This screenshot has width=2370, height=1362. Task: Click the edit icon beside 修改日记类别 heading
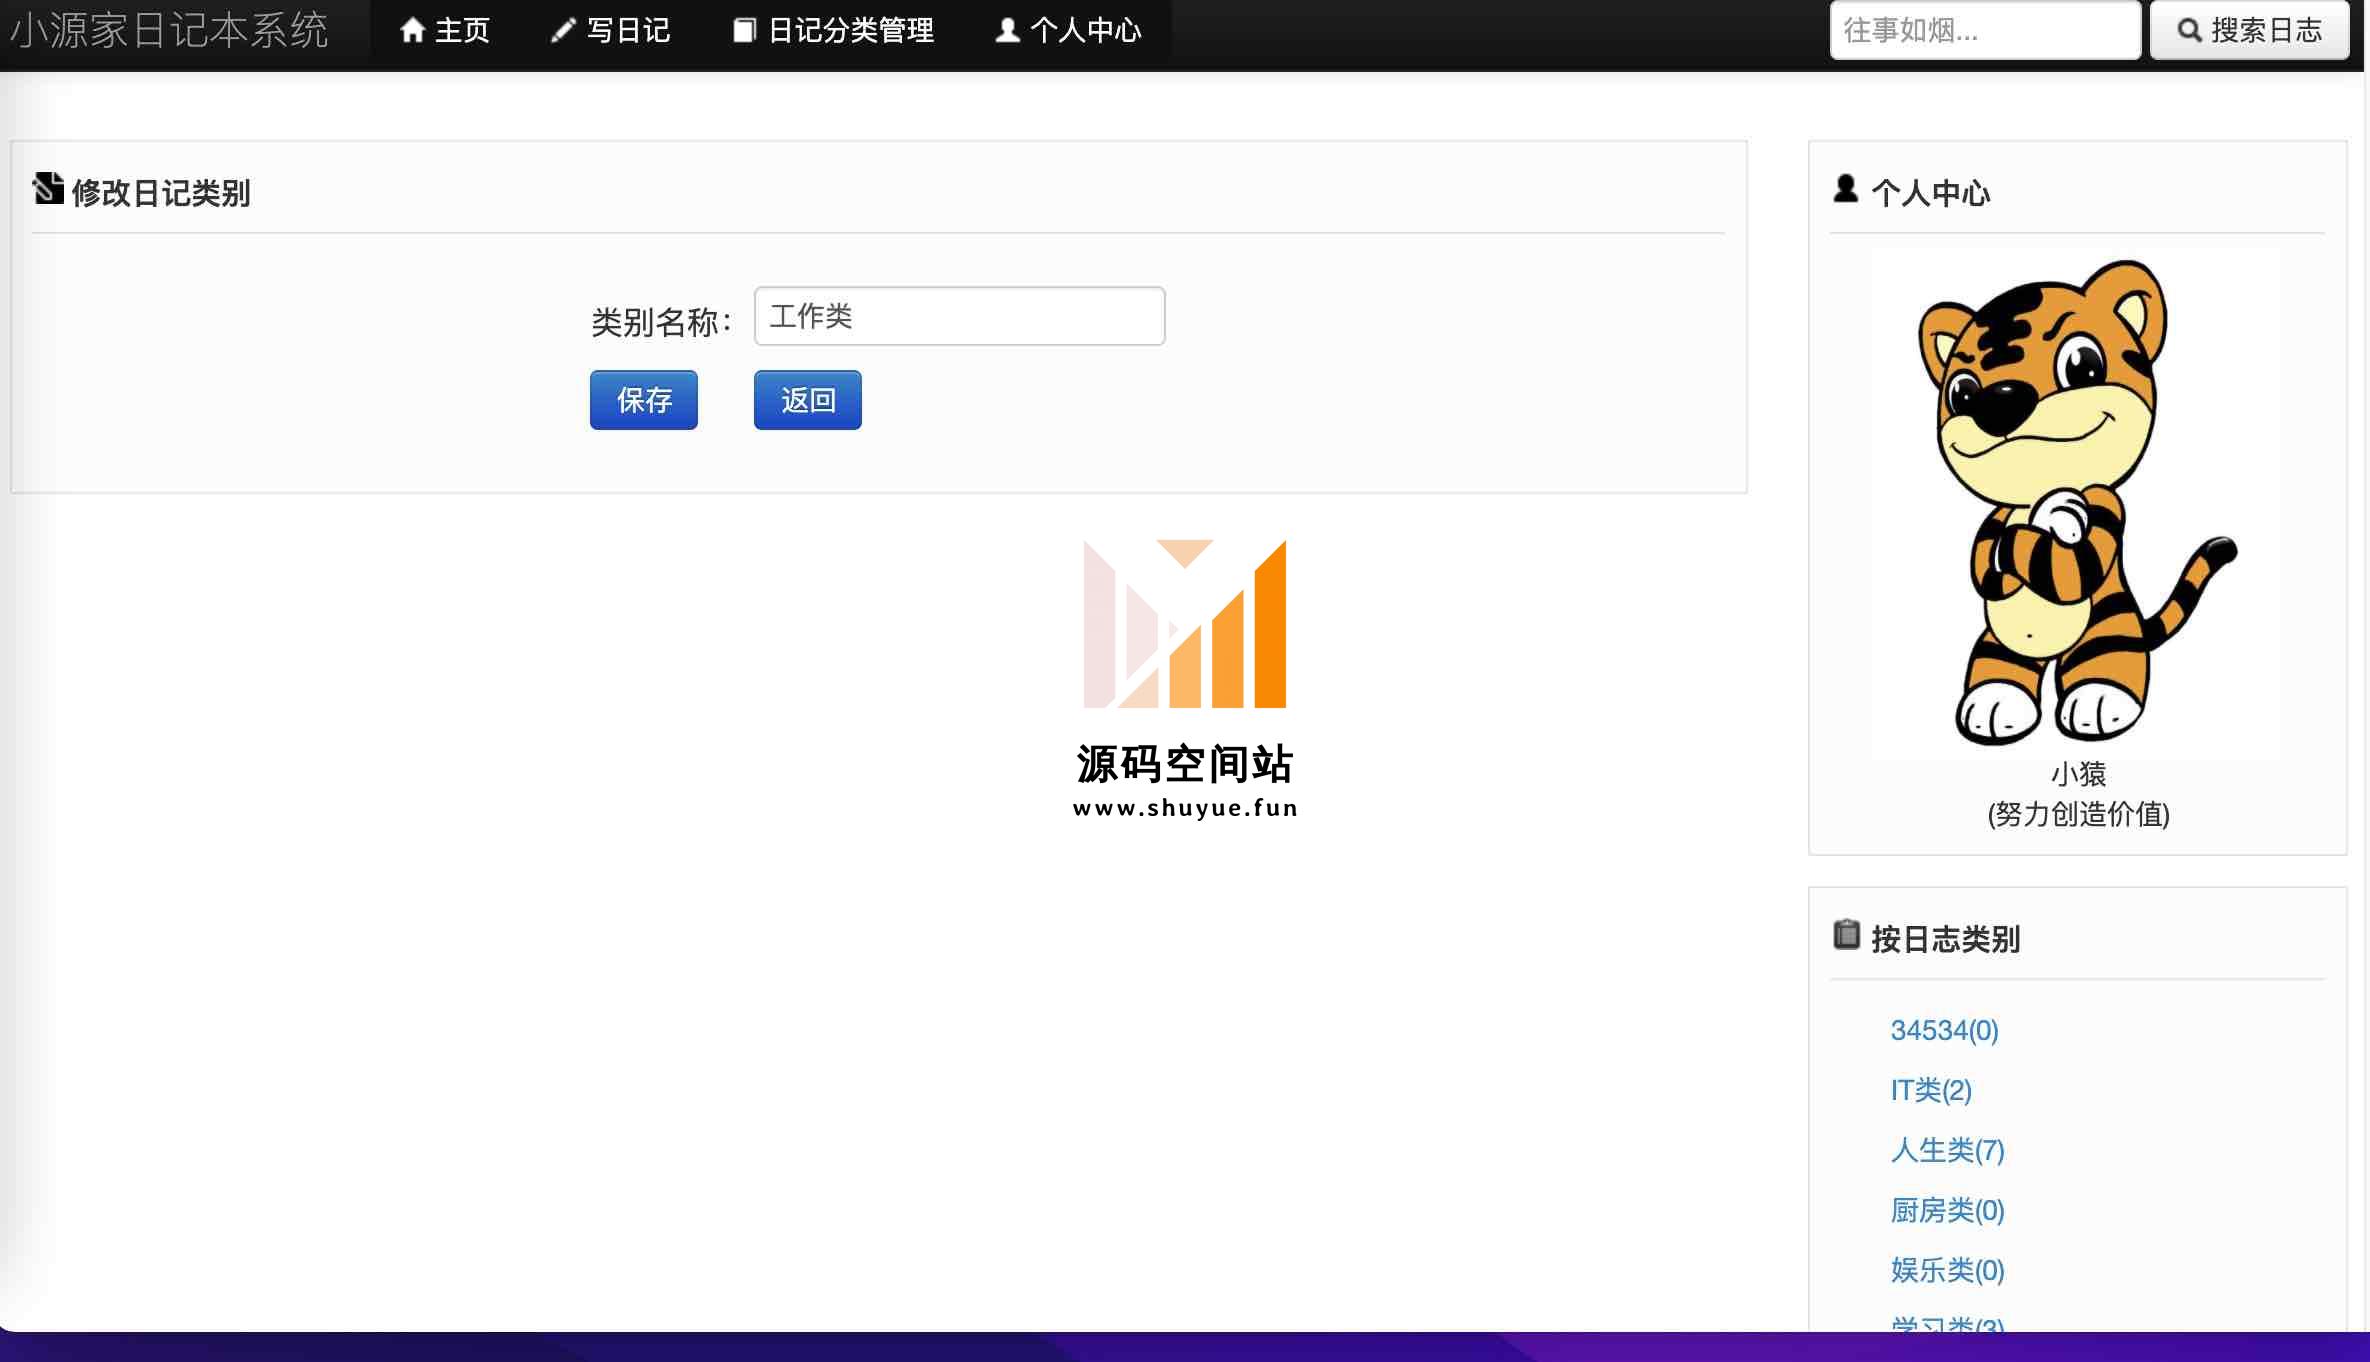(x=48, y=188)
